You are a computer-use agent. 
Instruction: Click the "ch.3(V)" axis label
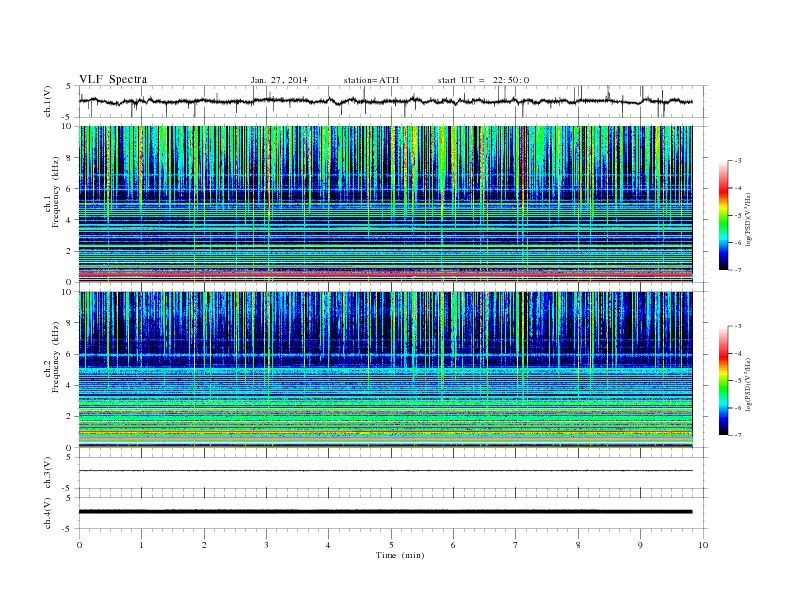(48, 472)
